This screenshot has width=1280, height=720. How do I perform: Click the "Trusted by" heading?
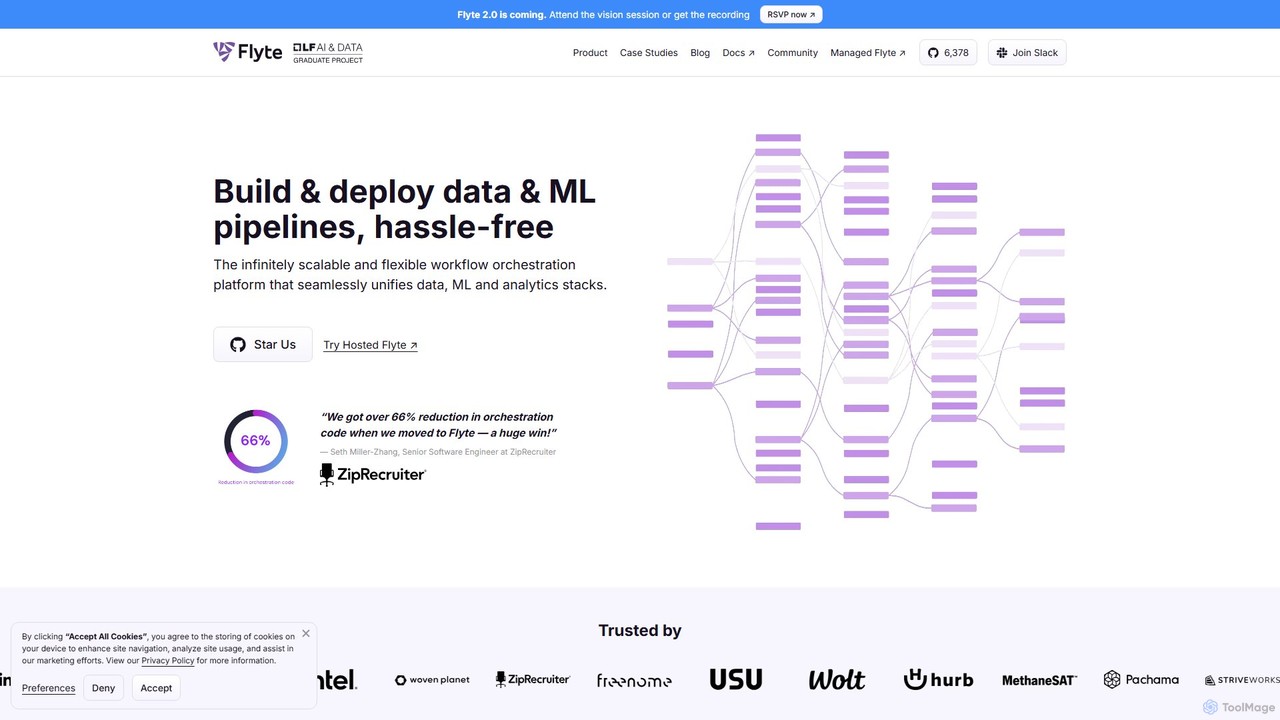click(x=640, y=631)
